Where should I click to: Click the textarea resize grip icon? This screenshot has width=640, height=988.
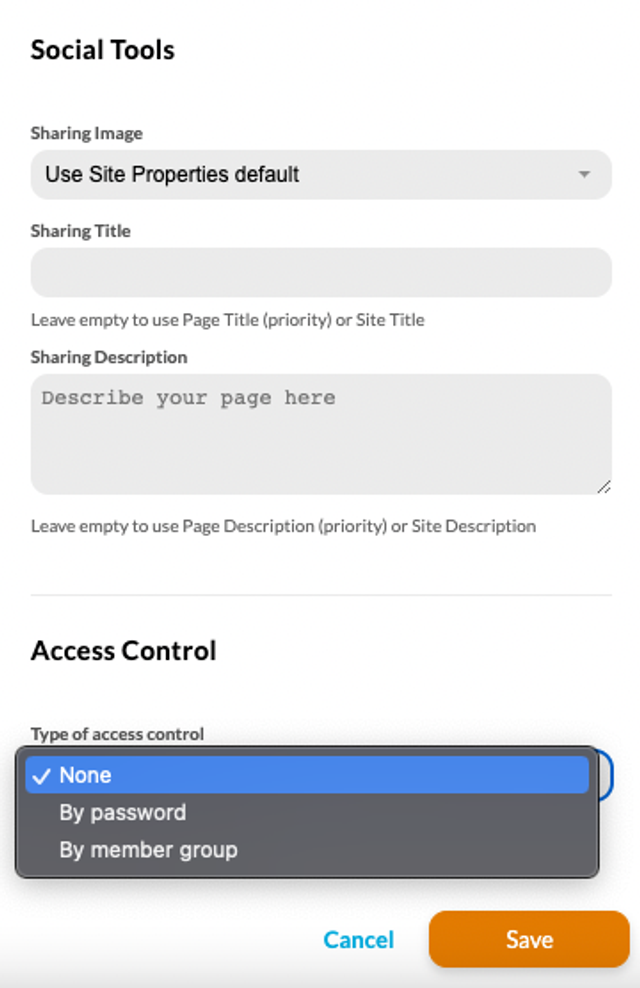click(603, 486)
